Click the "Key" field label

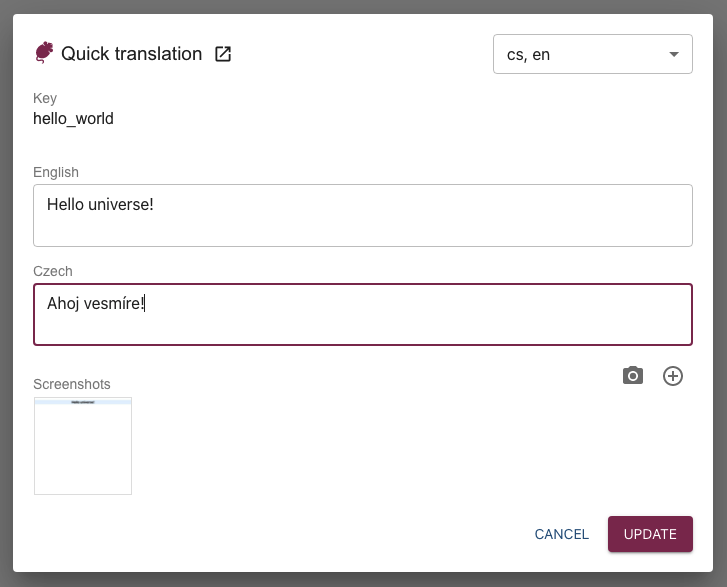[45, 99]
